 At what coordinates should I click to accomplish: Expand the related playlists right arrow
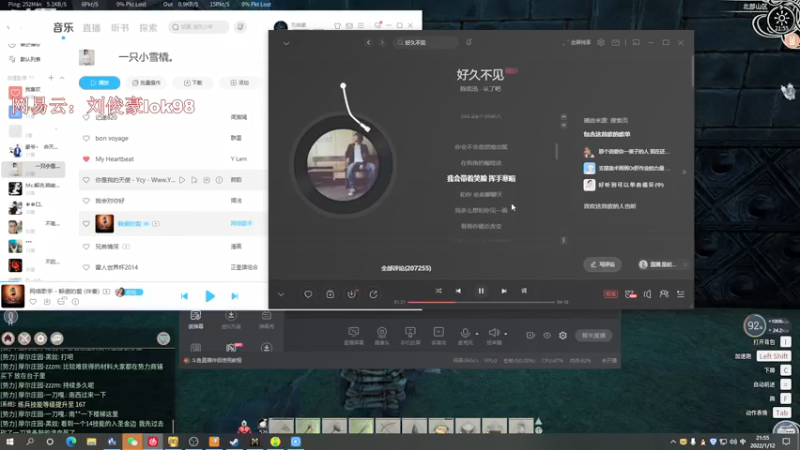pyautogui.click(x=684, y=172)
